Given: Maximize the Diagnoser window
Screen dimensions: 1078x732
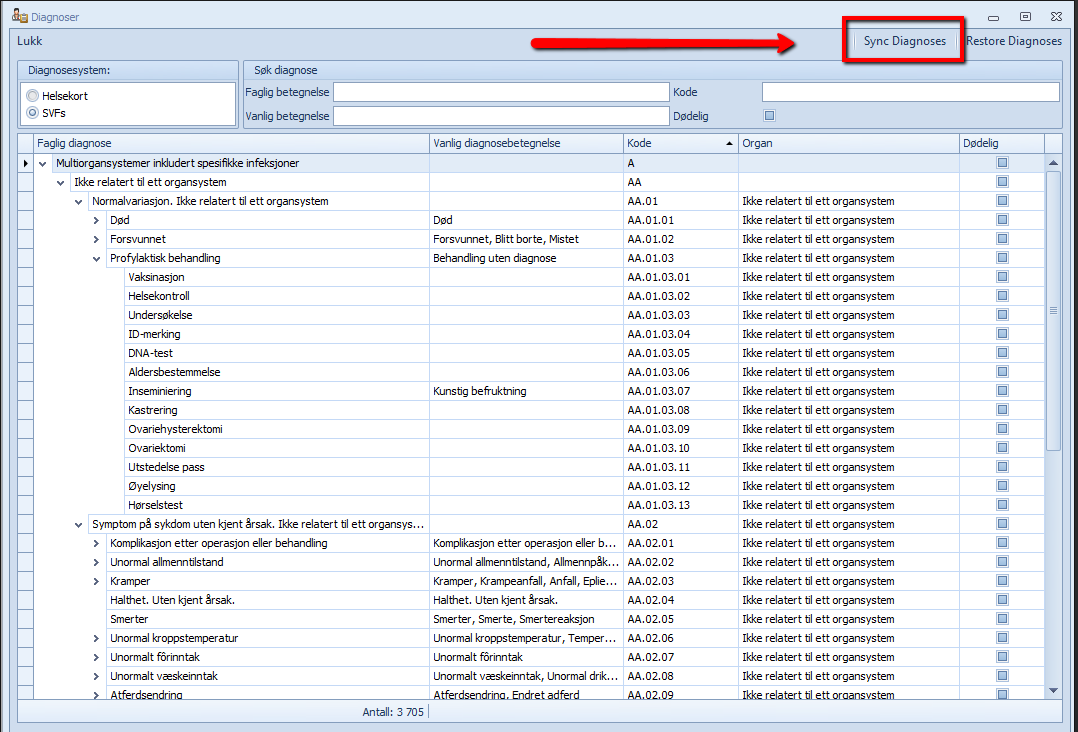Looking at the screenshot, I should pos(1025,17).
